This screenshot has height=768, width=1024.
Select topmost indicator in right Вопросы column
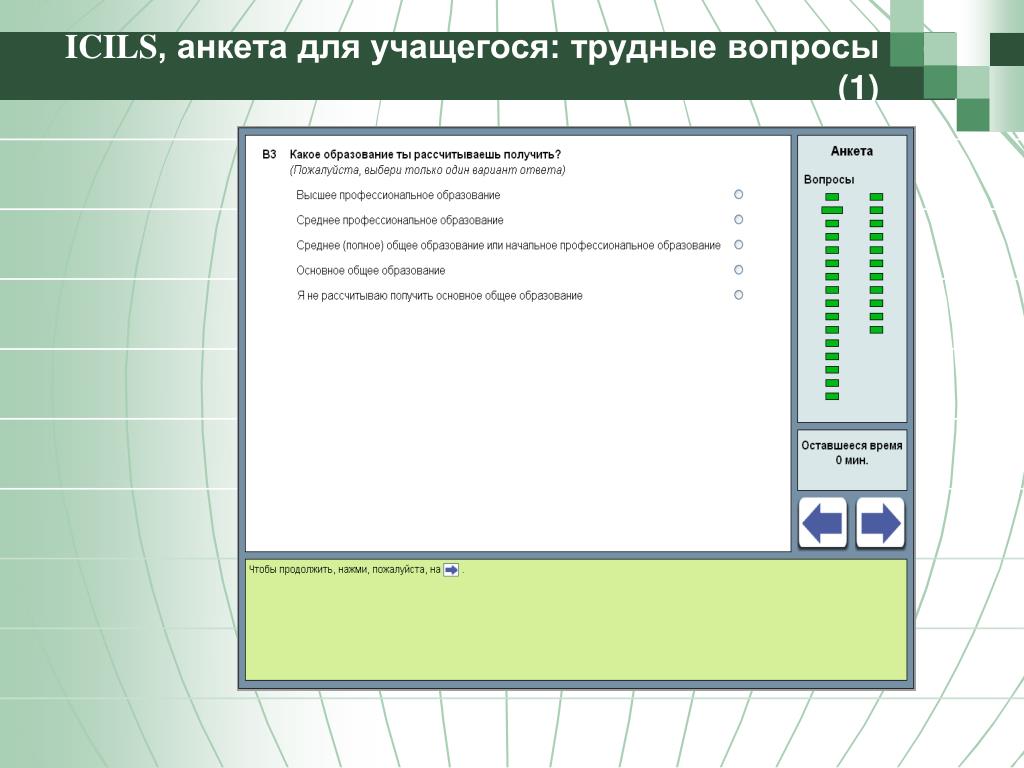tap(876, 197)
